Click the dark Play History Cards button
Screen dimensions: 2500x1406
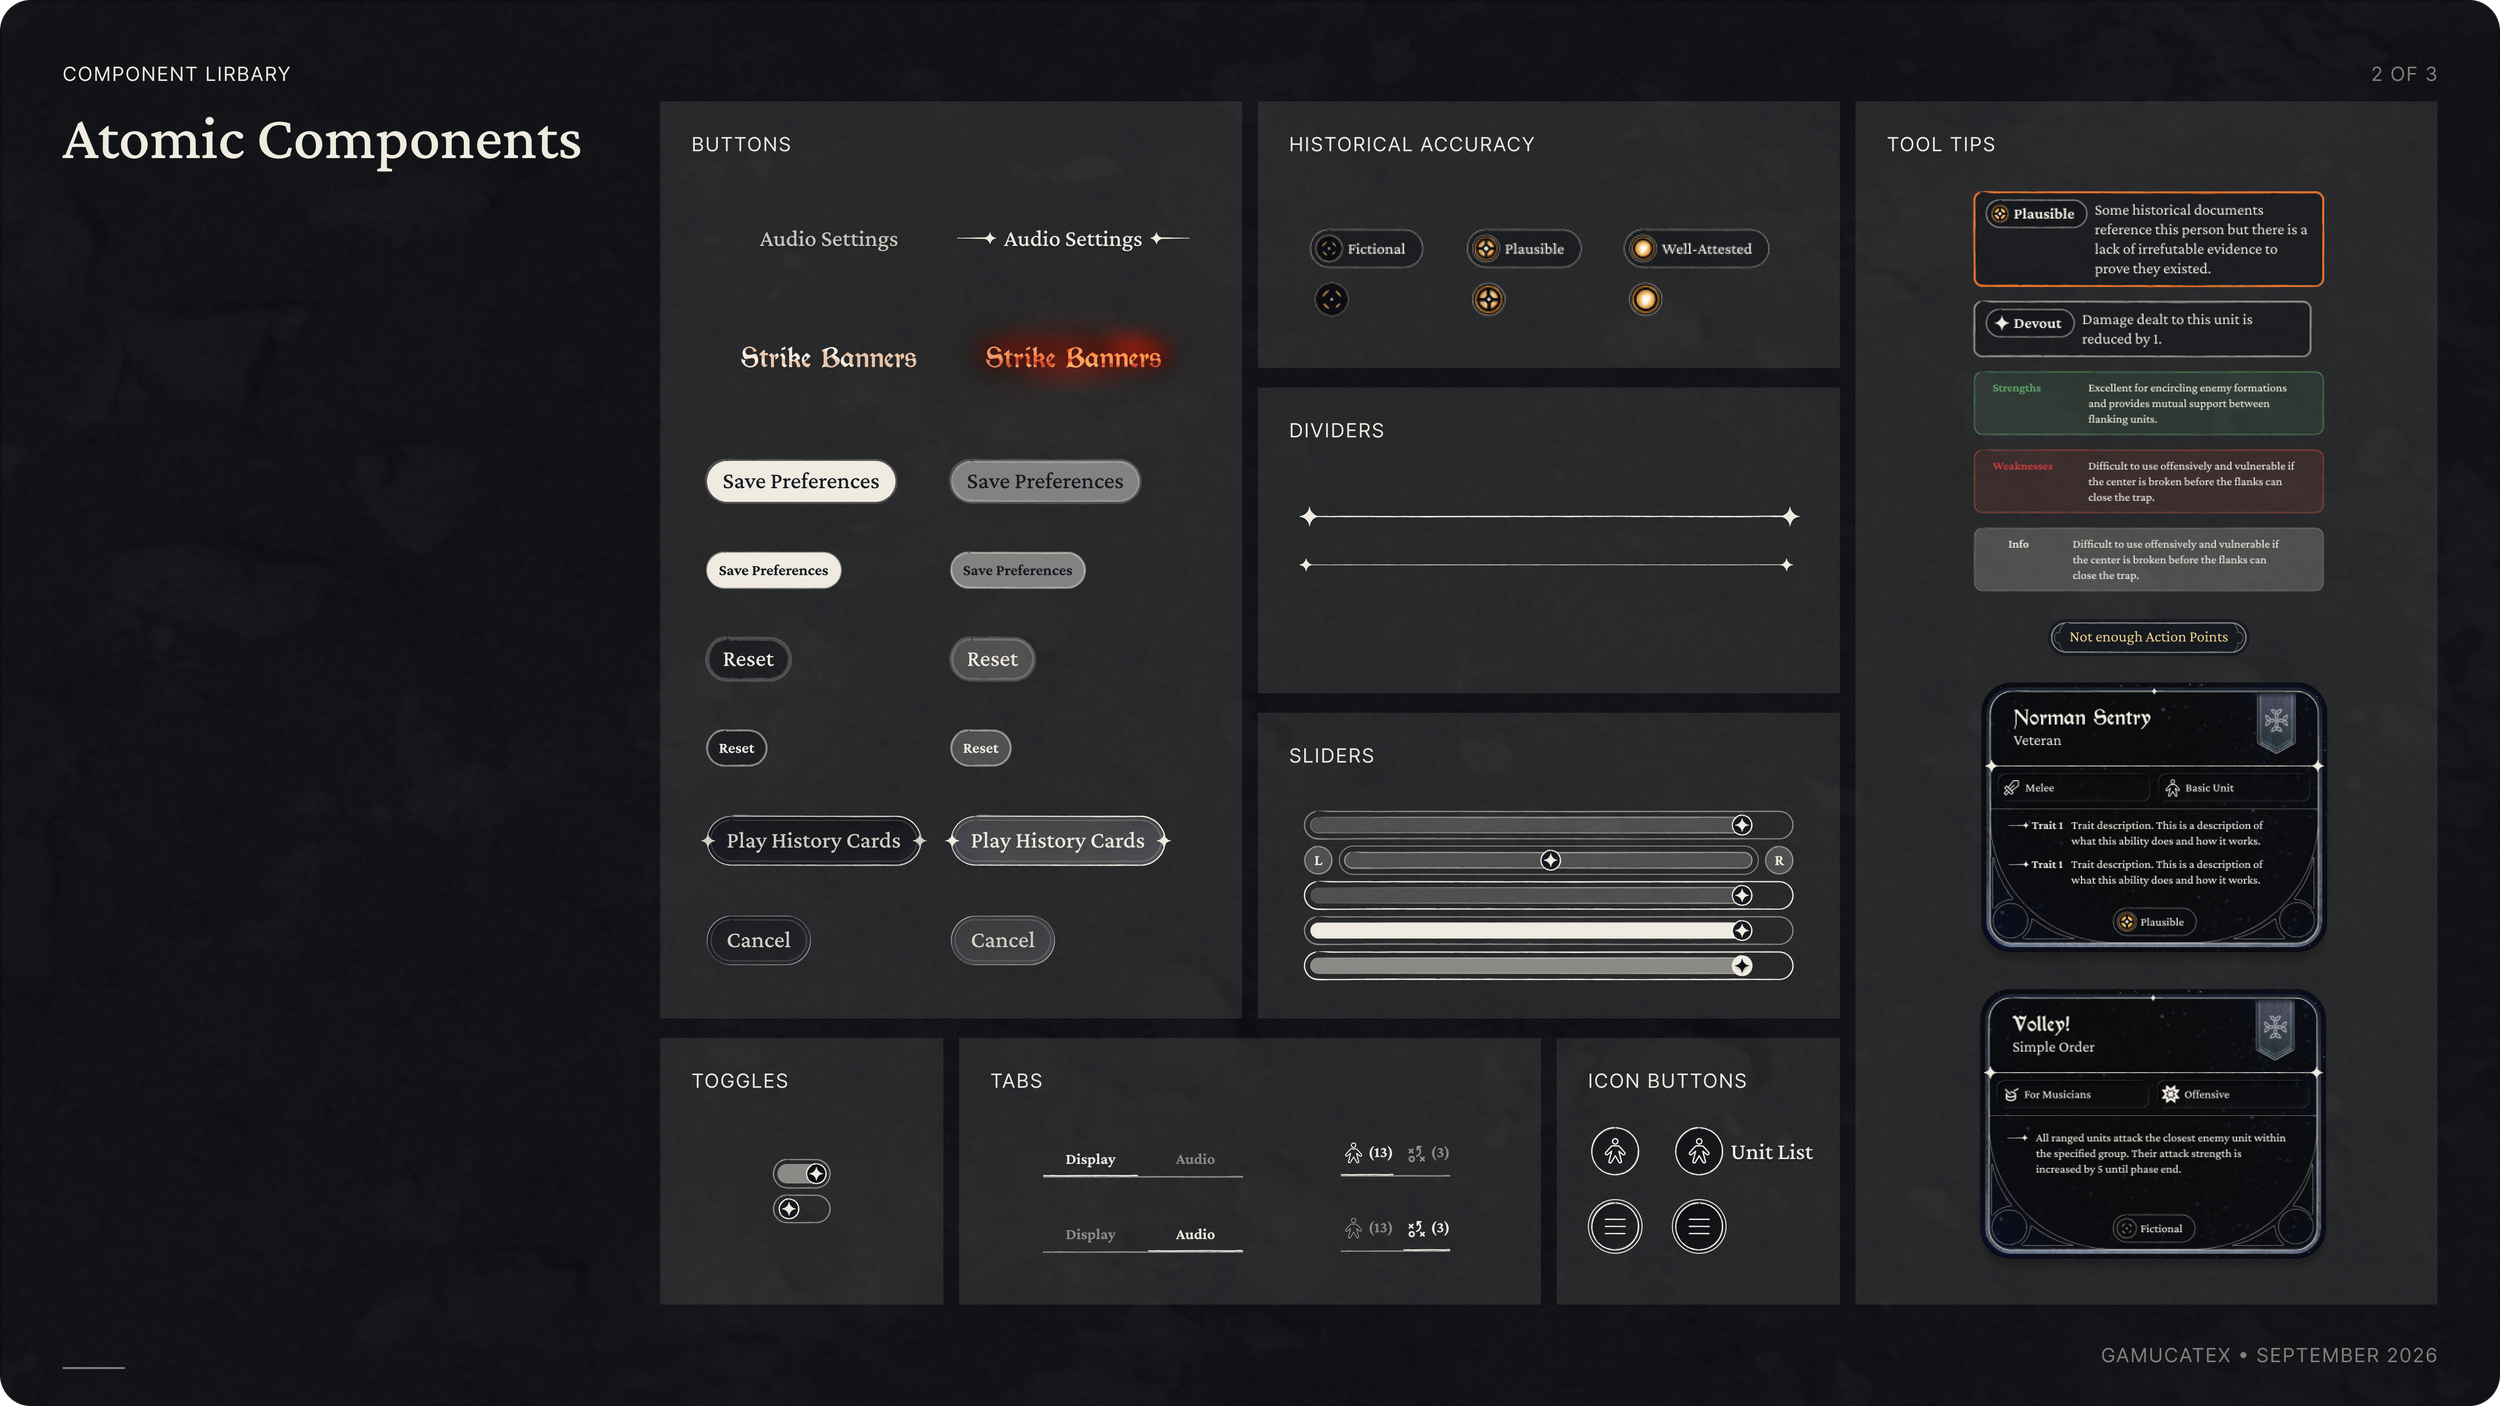[813, 841]
